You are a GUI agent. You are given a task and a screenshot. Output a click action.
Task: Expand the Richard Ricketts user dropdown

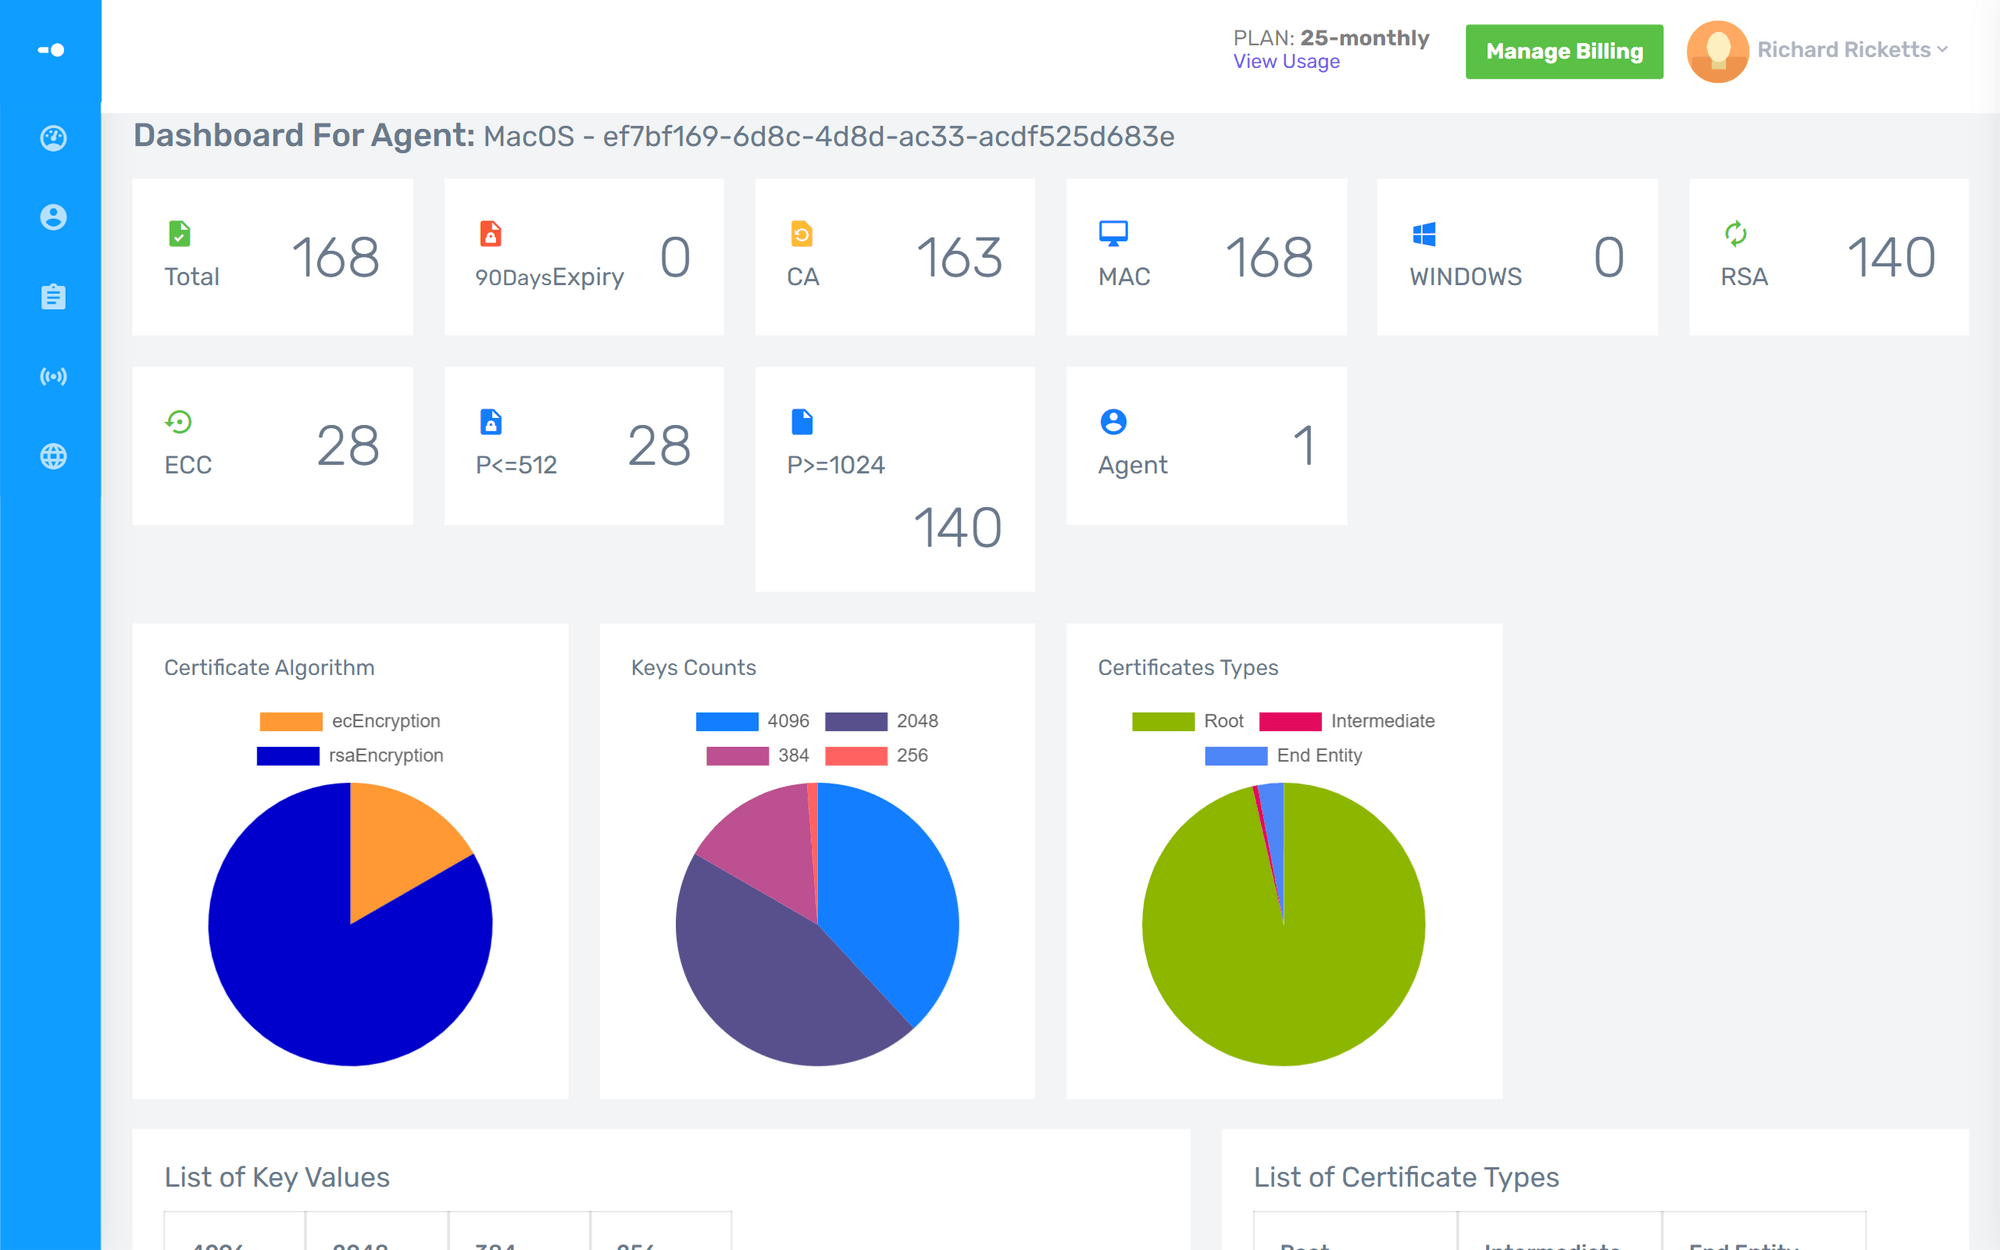(1852, 50)
